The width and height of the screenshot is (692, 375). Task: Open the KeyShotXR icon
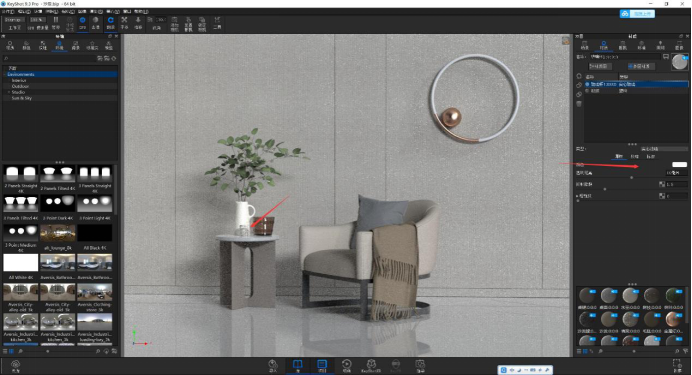click(x=371, y=366)
